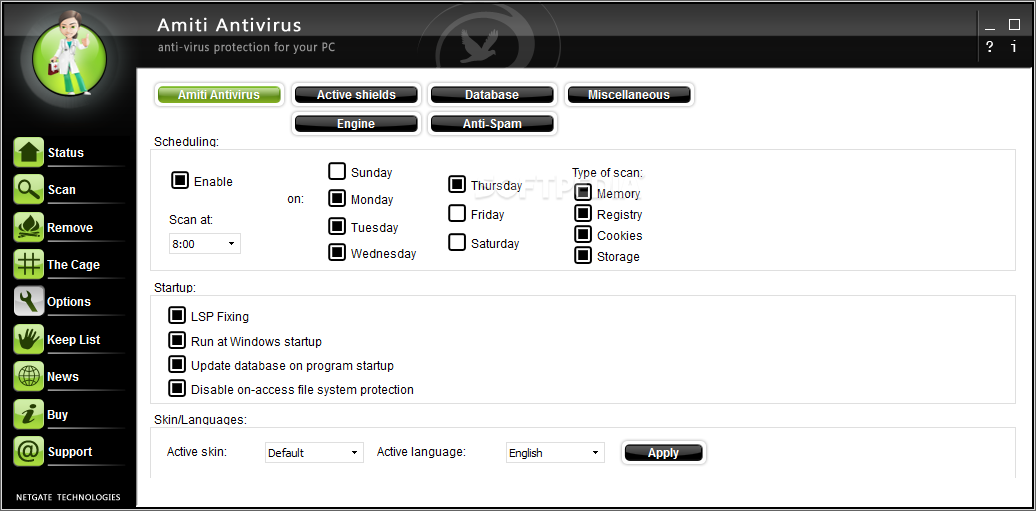This screenshot has height=511, width=1036.
Task: Click the Amiti Antivirus title text
Action: (229, 25)
